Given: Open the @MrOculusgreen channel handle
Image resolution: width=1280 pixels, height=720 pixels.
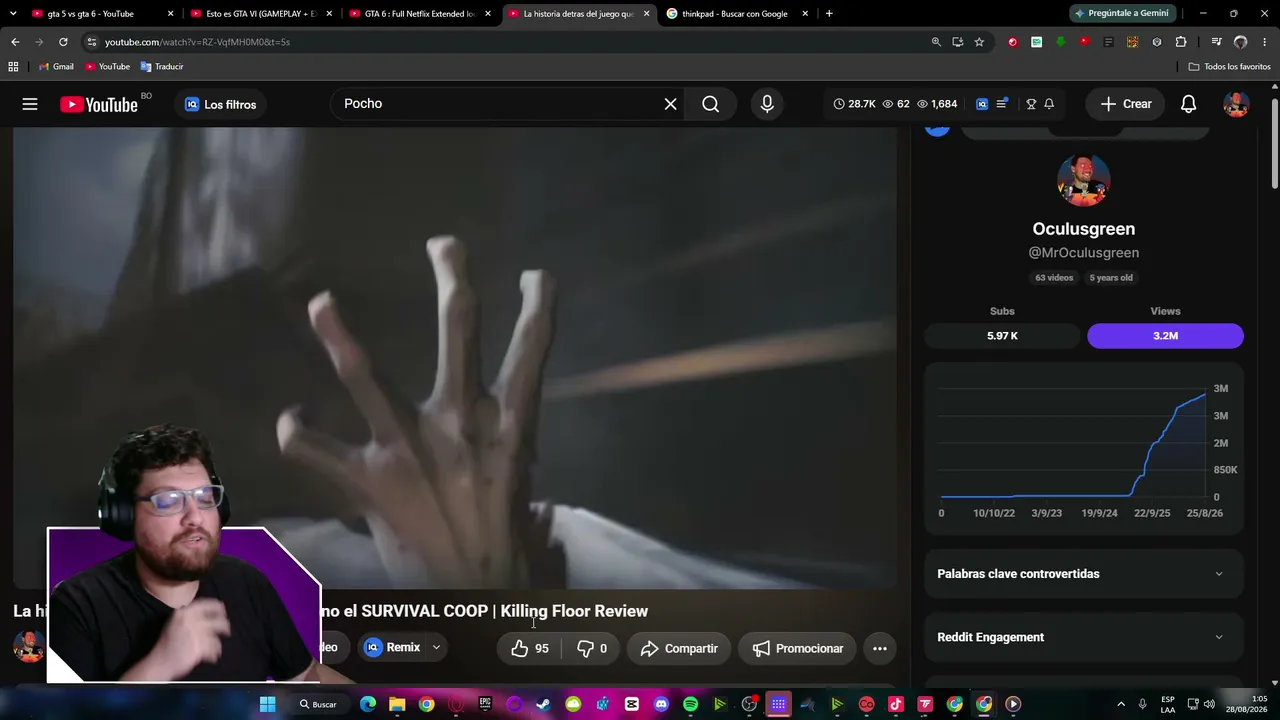Looking at the screenshot, I should pos(1084,253).
